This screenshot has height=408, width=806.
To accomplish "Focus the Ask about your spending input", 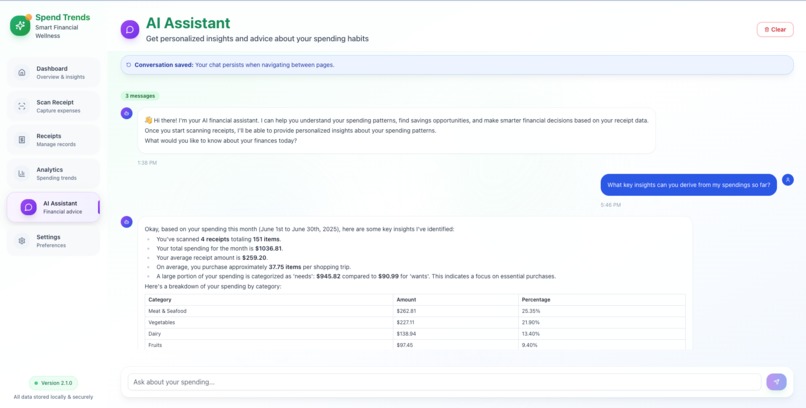I will click(444, 382).
